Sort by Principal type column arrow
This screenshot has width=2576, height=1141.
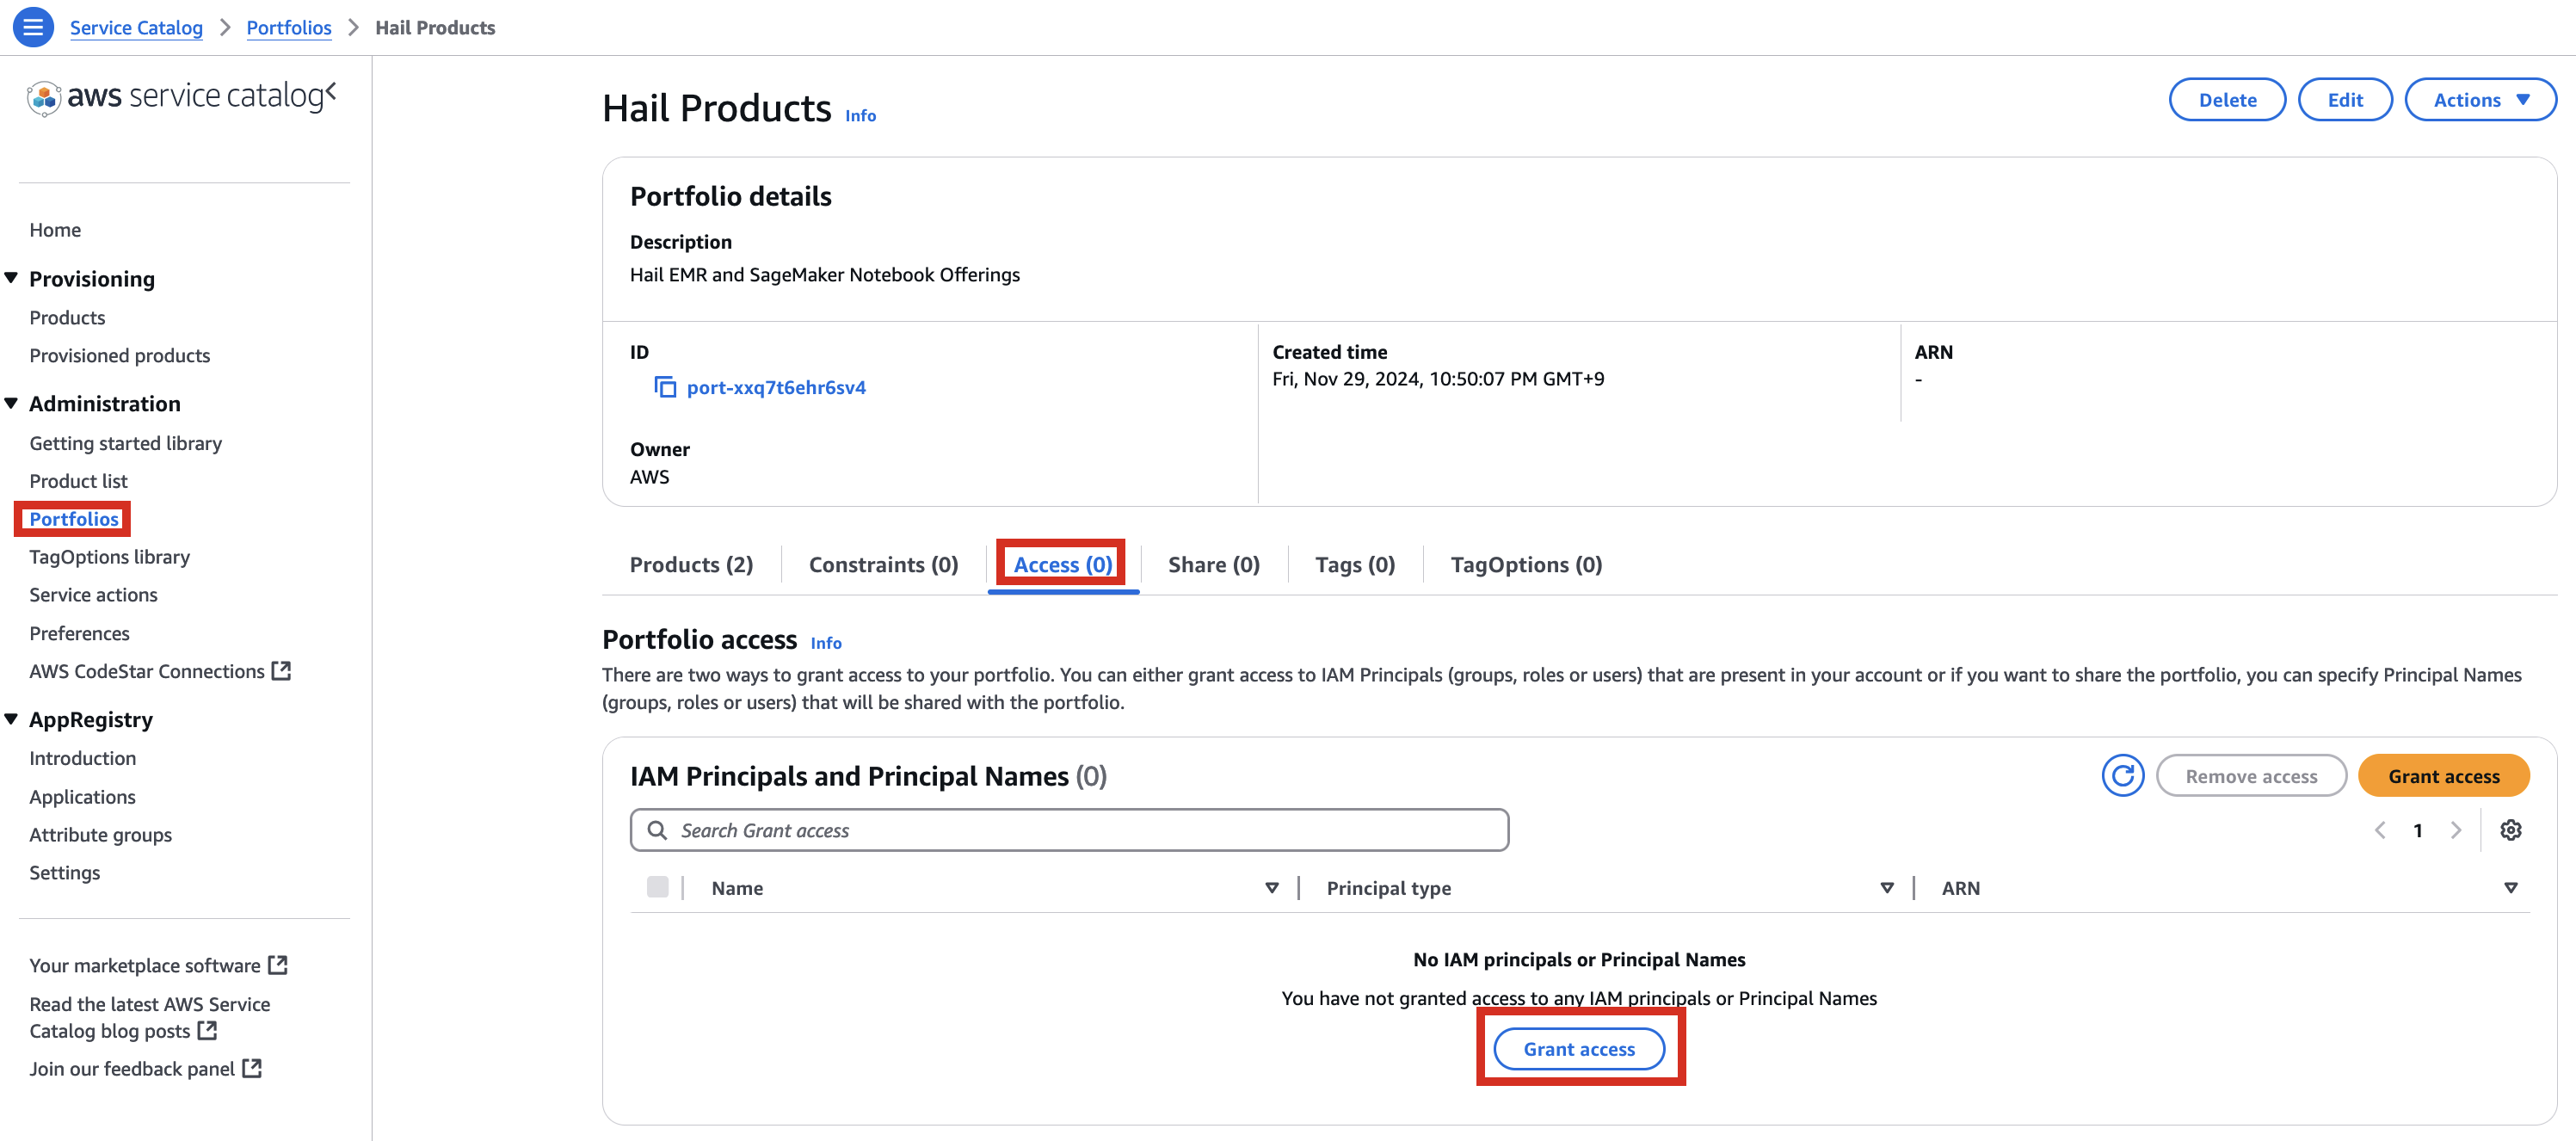[x=1886, y=888]
